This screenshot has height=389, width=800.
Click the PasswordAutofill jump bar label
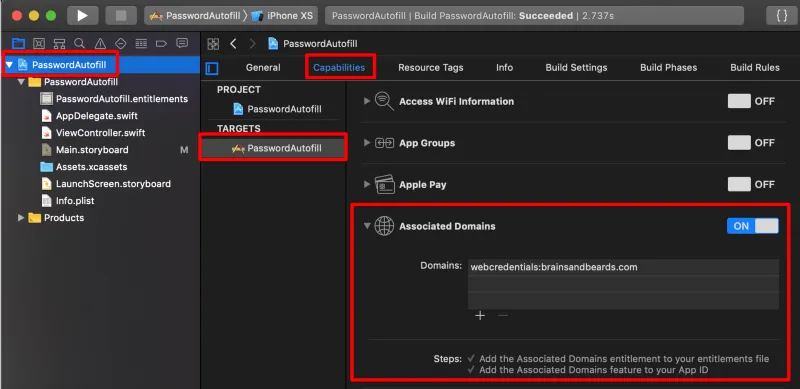320,44
